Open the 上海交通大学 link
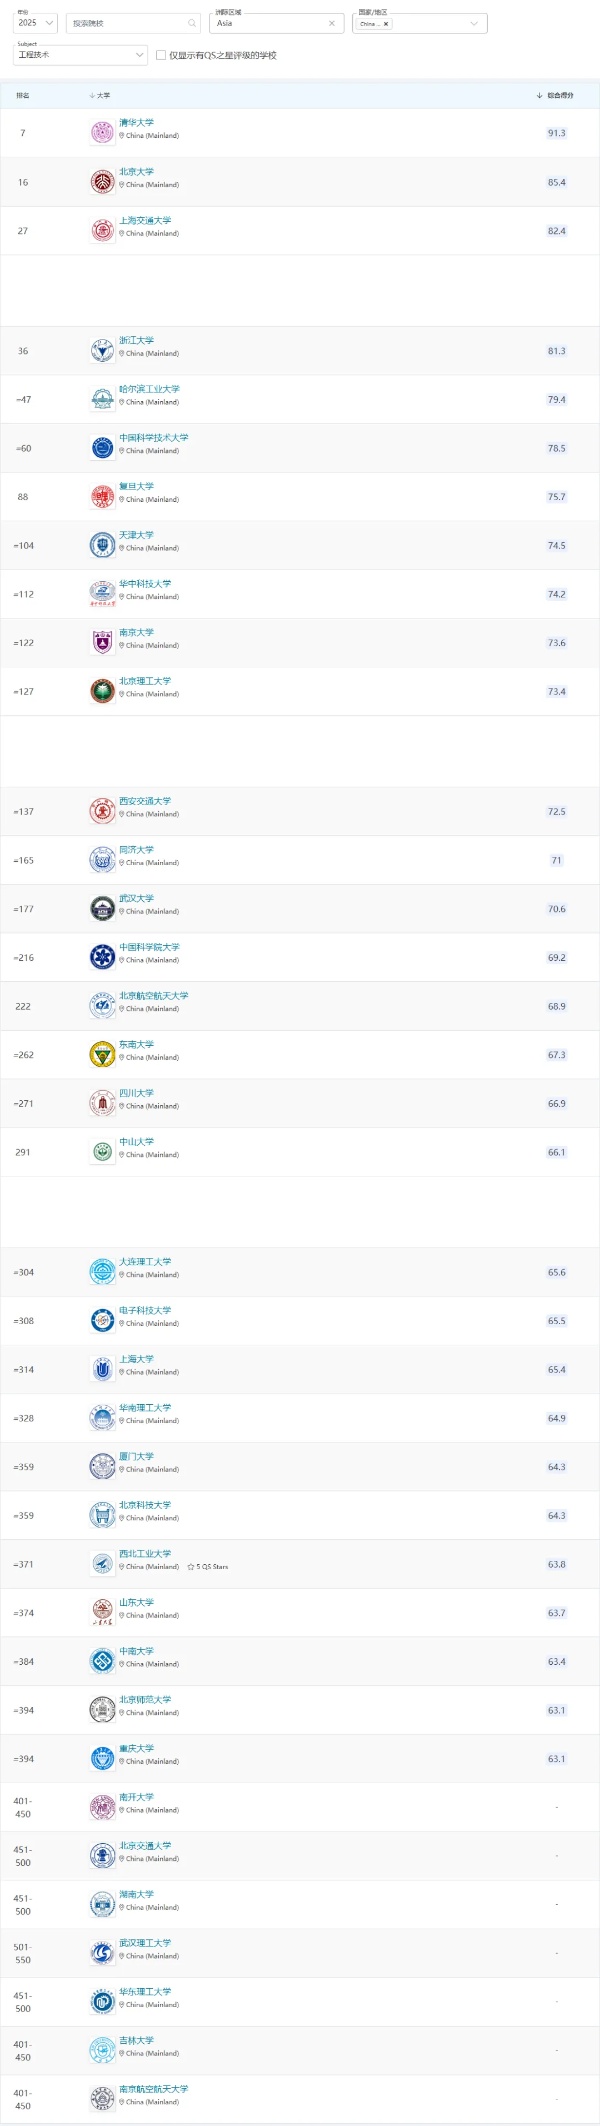 coord(145,220)
